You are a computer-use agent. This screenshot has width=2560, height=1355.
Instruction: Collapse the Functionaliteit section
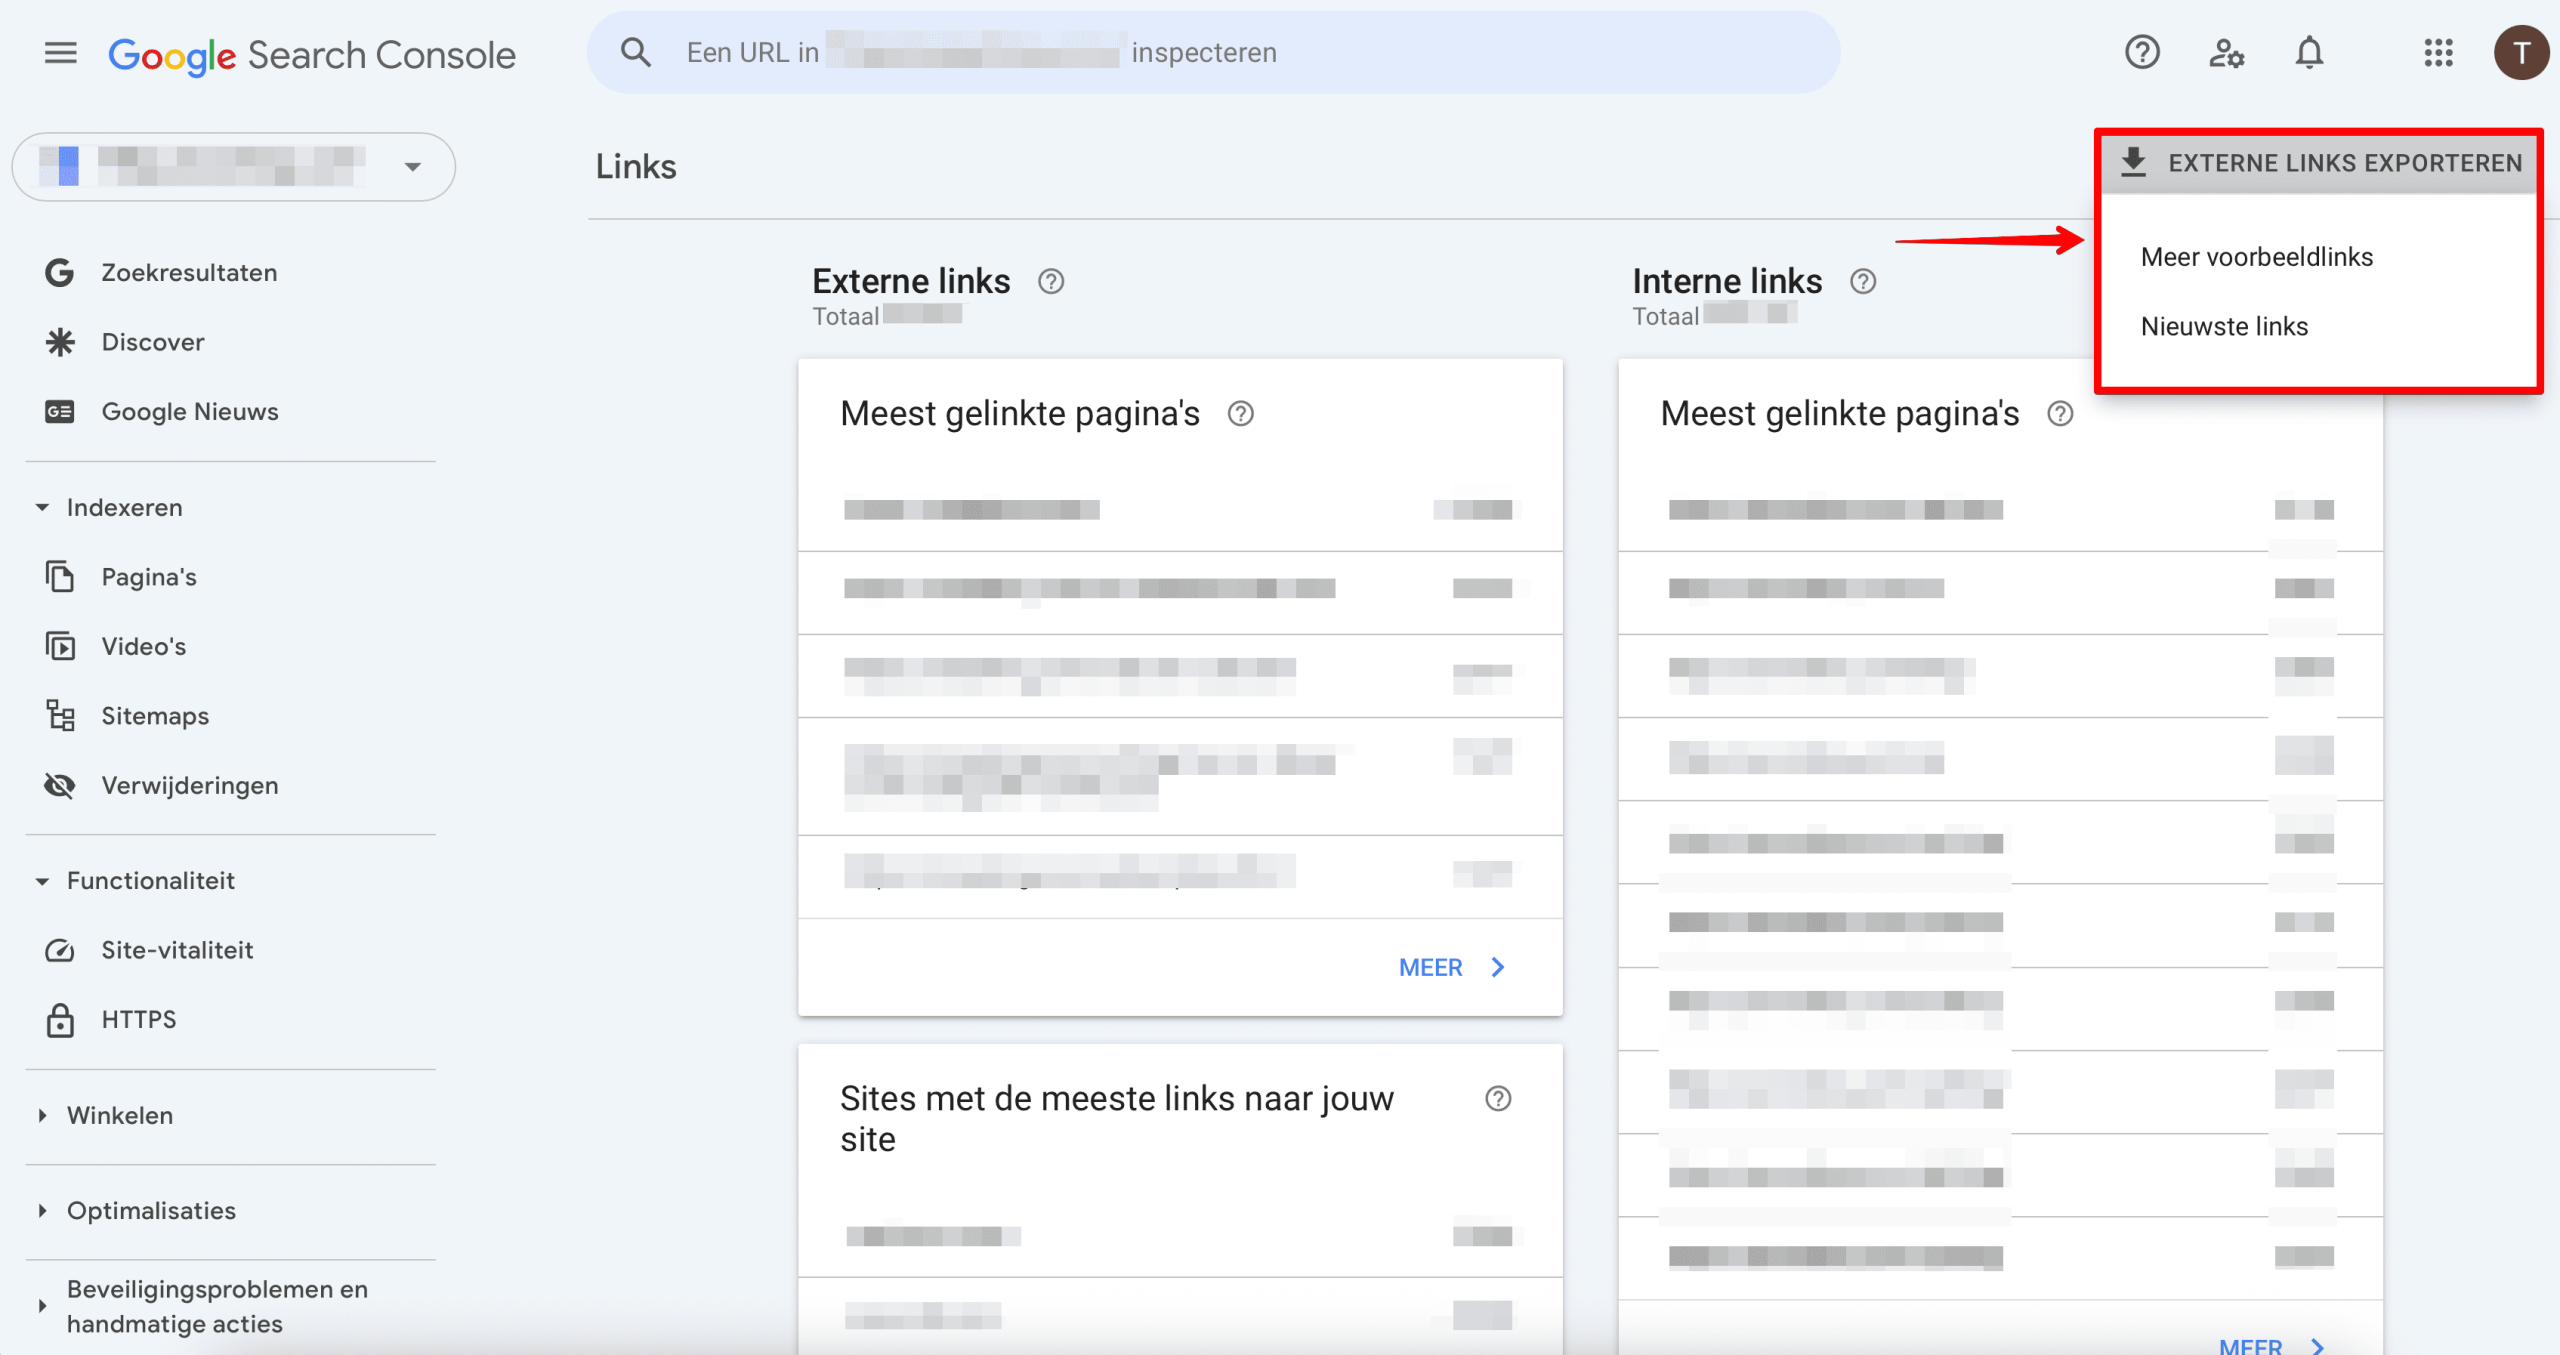click(42, 881)
